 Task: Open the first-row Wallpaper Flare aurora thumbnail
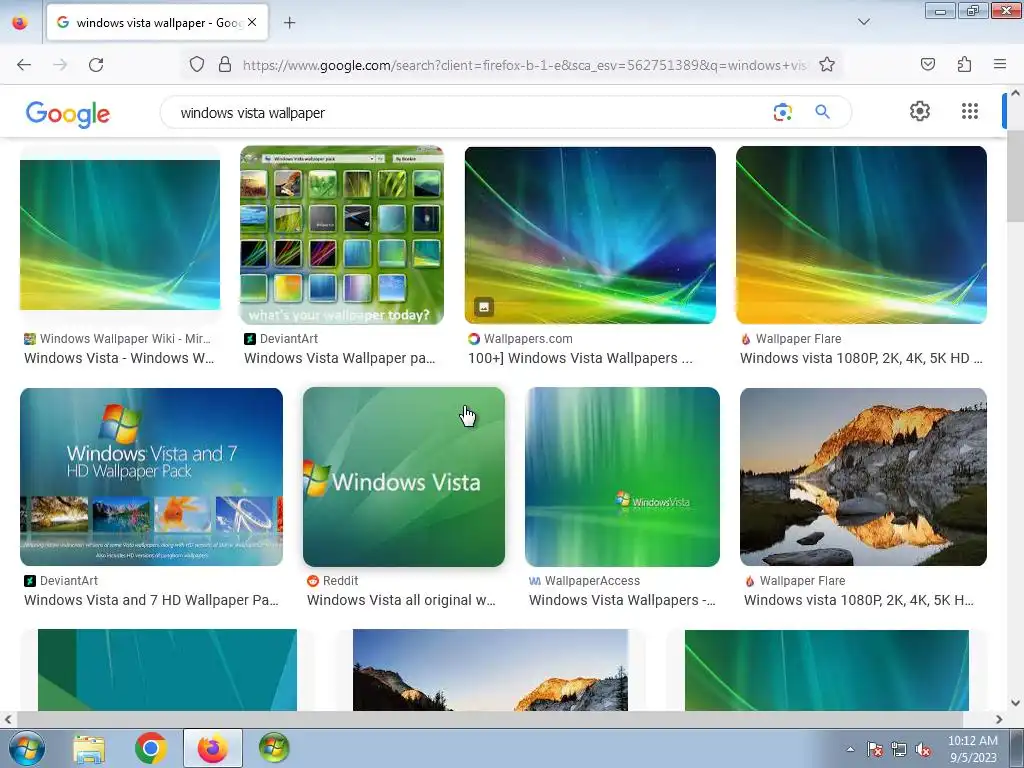[x=861, y=235]
